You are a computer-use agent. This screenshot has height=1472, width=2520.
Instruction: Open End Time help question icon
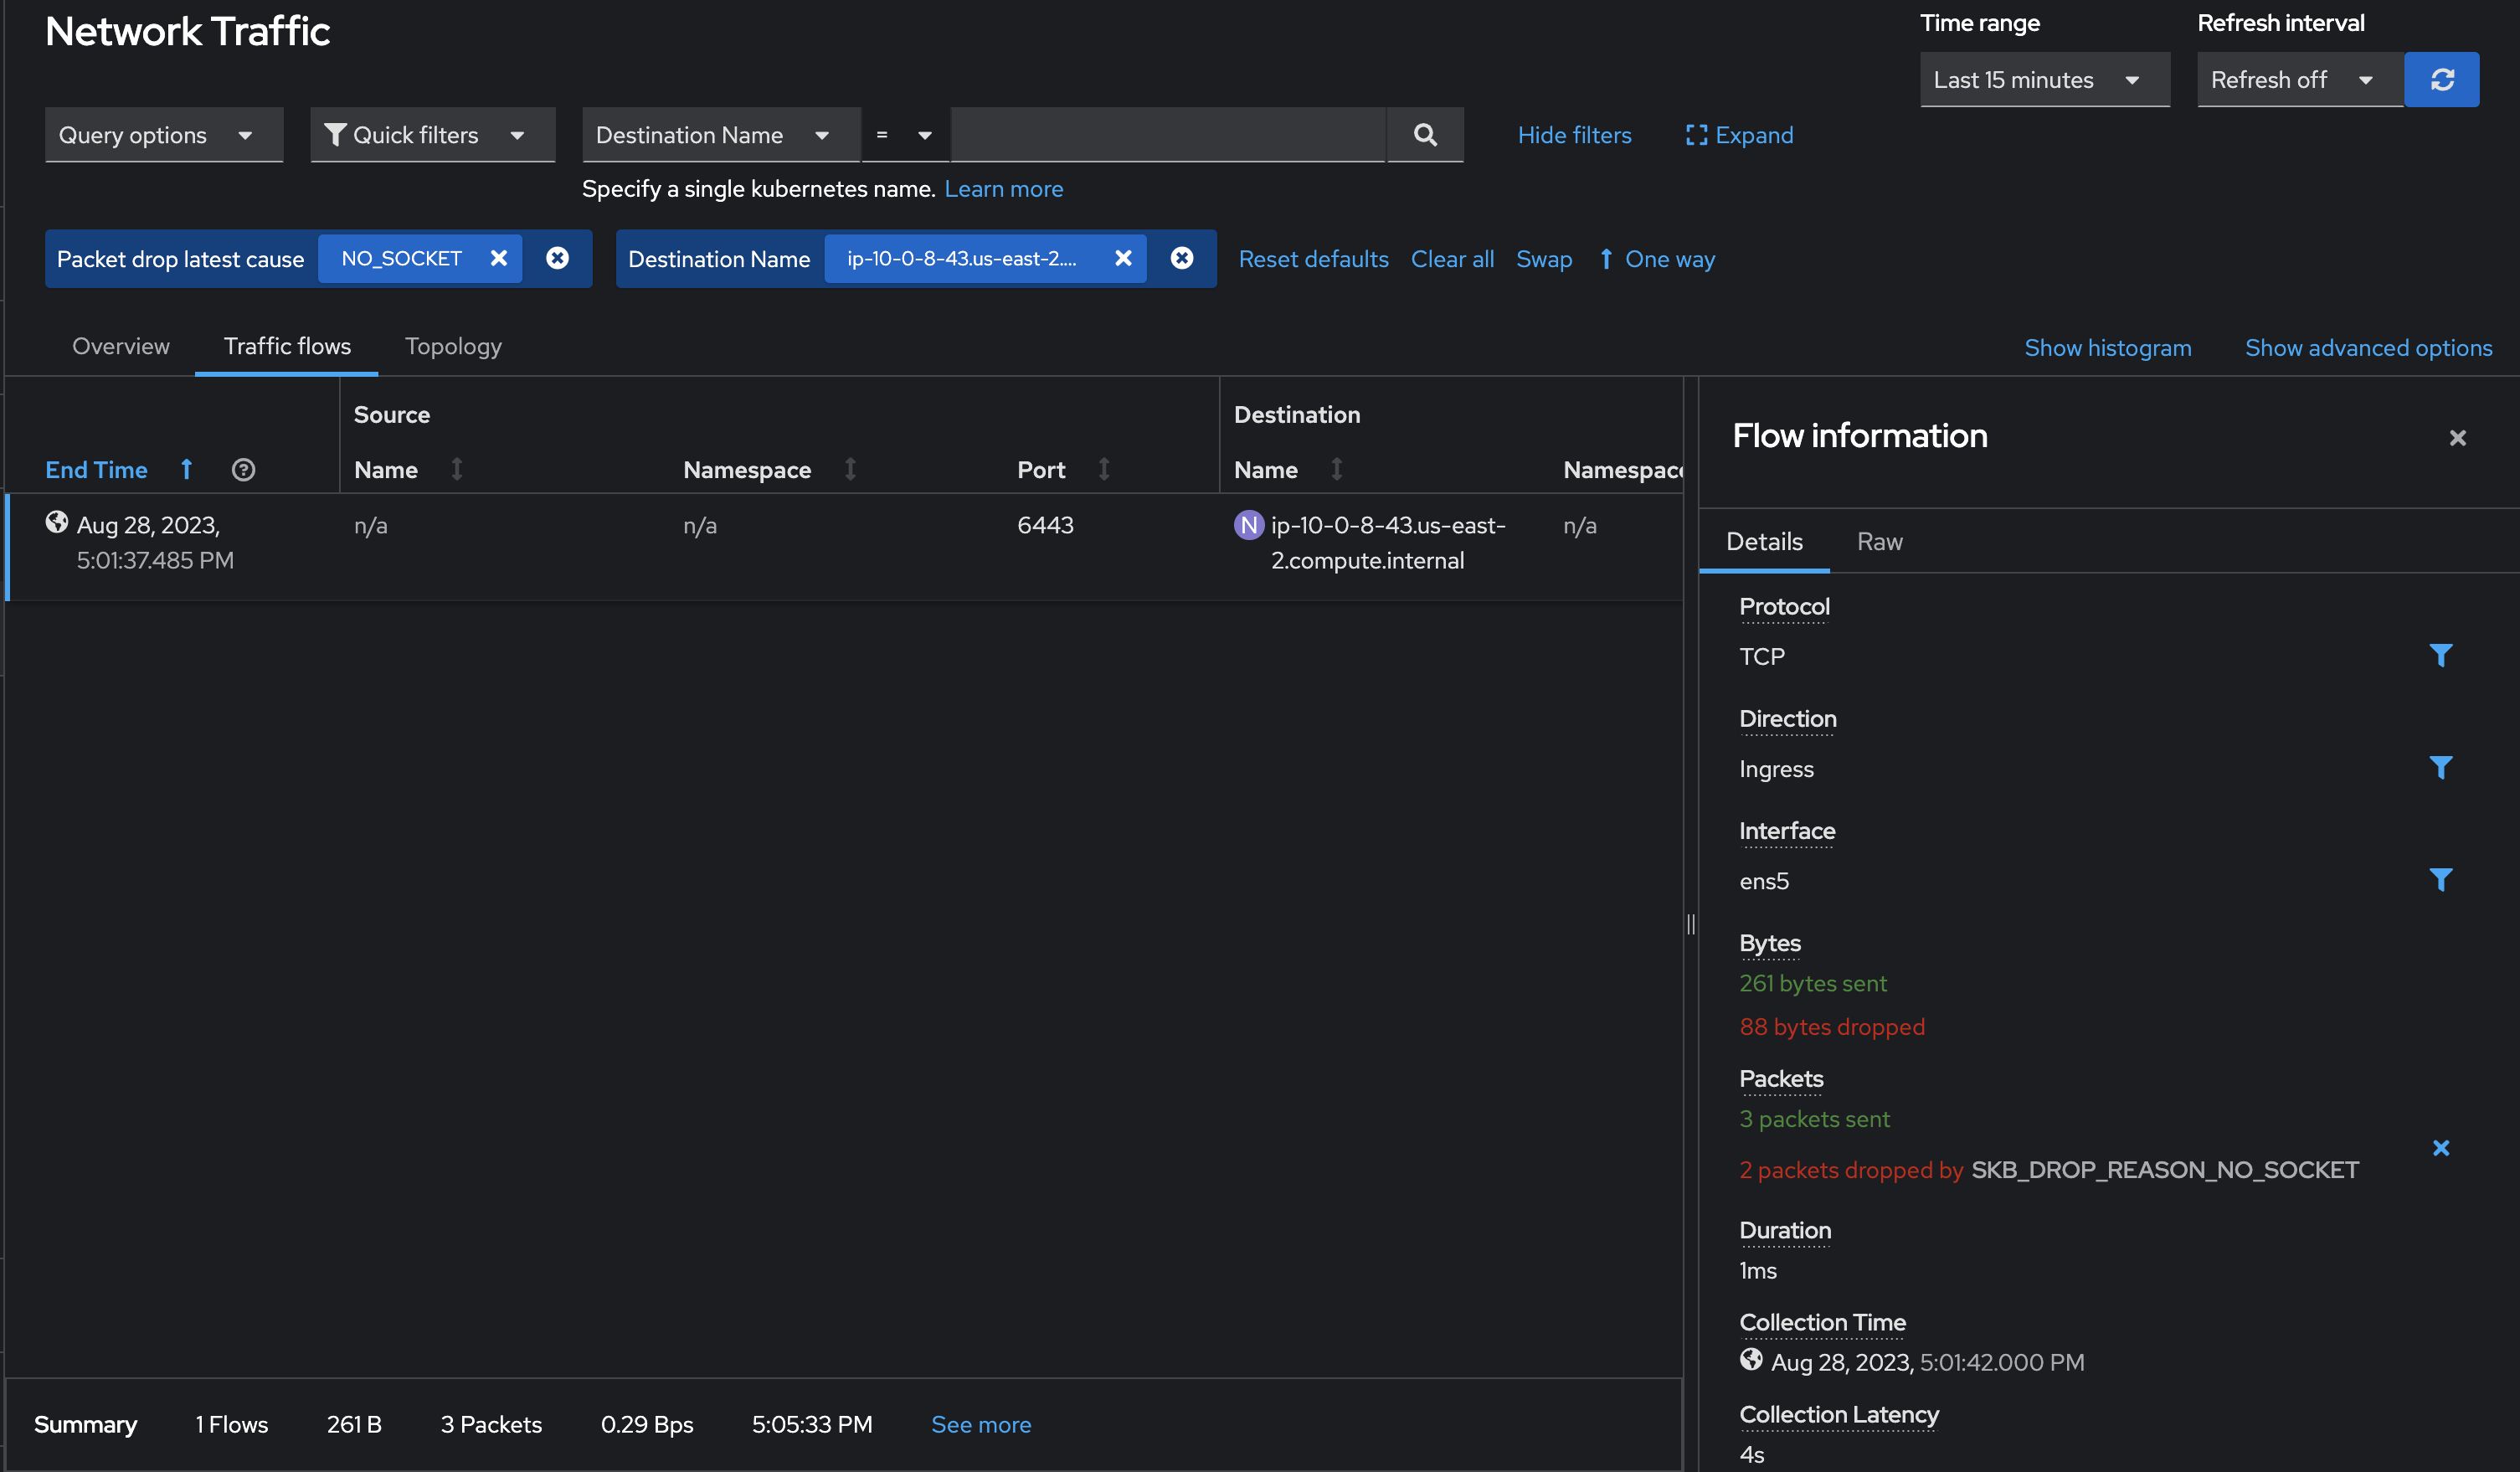pyautogui.click(x=243, y=470)
